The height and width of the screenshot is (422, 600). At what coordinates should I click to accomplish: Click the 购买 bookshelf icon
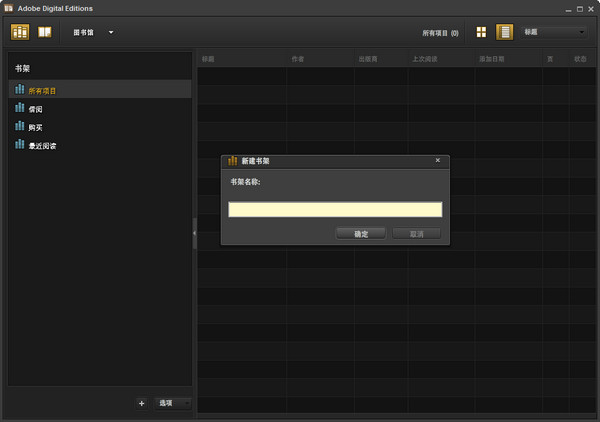(20, 126)
